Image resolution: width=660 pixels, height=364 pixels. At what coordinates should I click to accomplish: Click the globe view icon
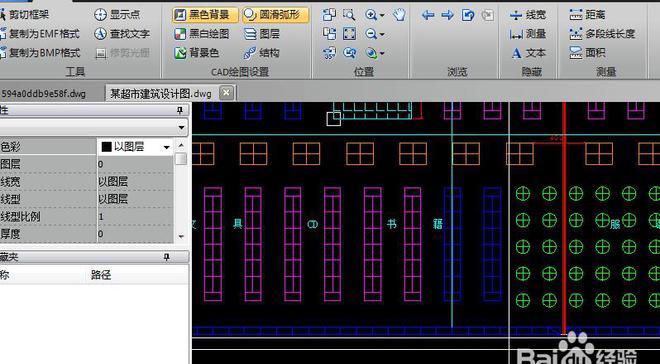(371, 53)
